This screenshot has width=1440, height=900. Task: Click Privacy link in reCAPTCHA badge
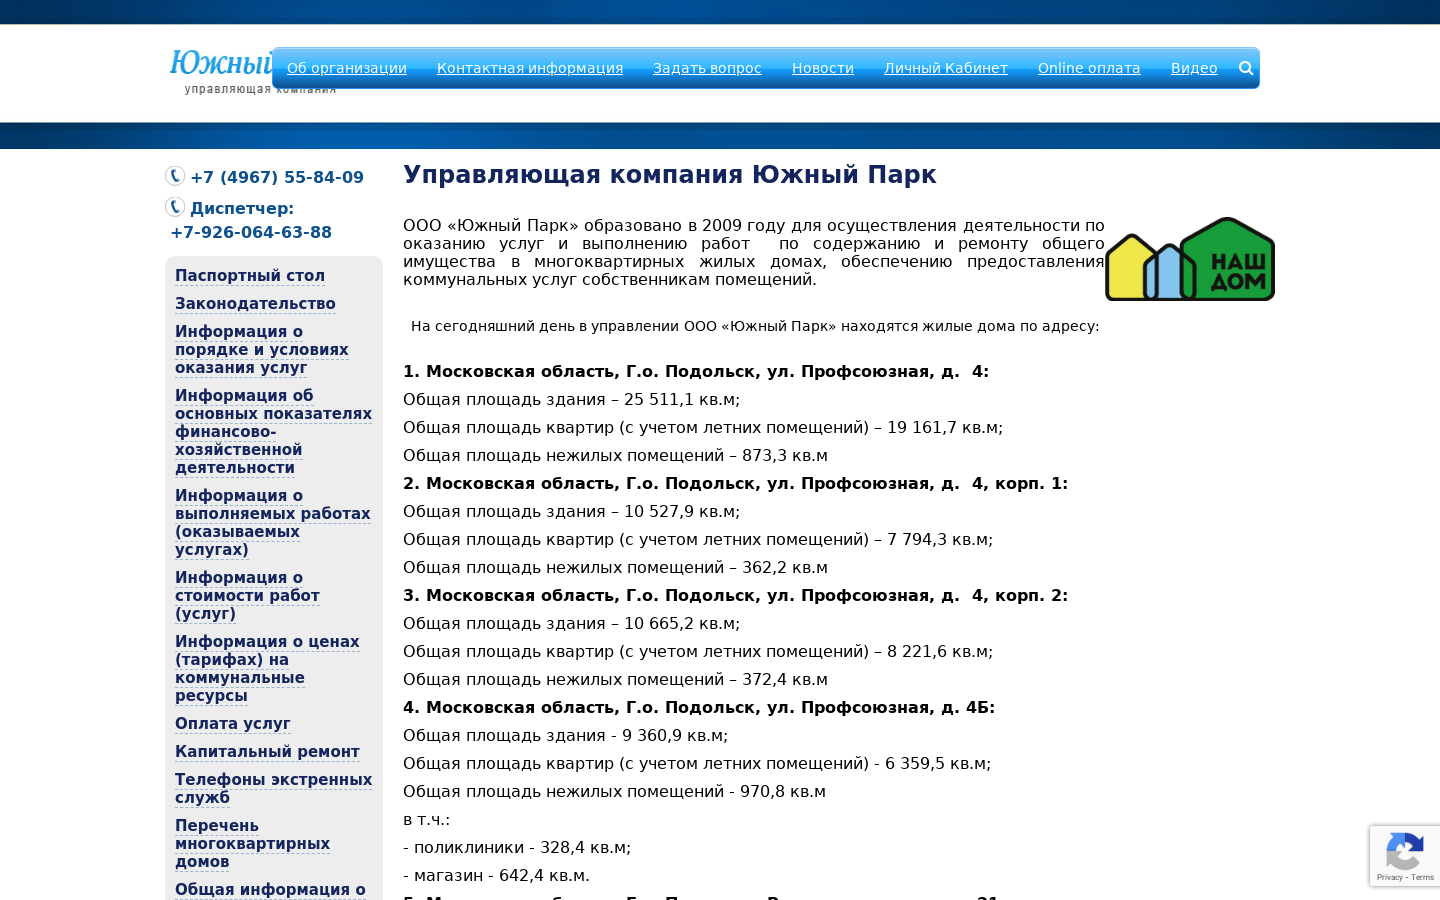[x=1389, y=877]
